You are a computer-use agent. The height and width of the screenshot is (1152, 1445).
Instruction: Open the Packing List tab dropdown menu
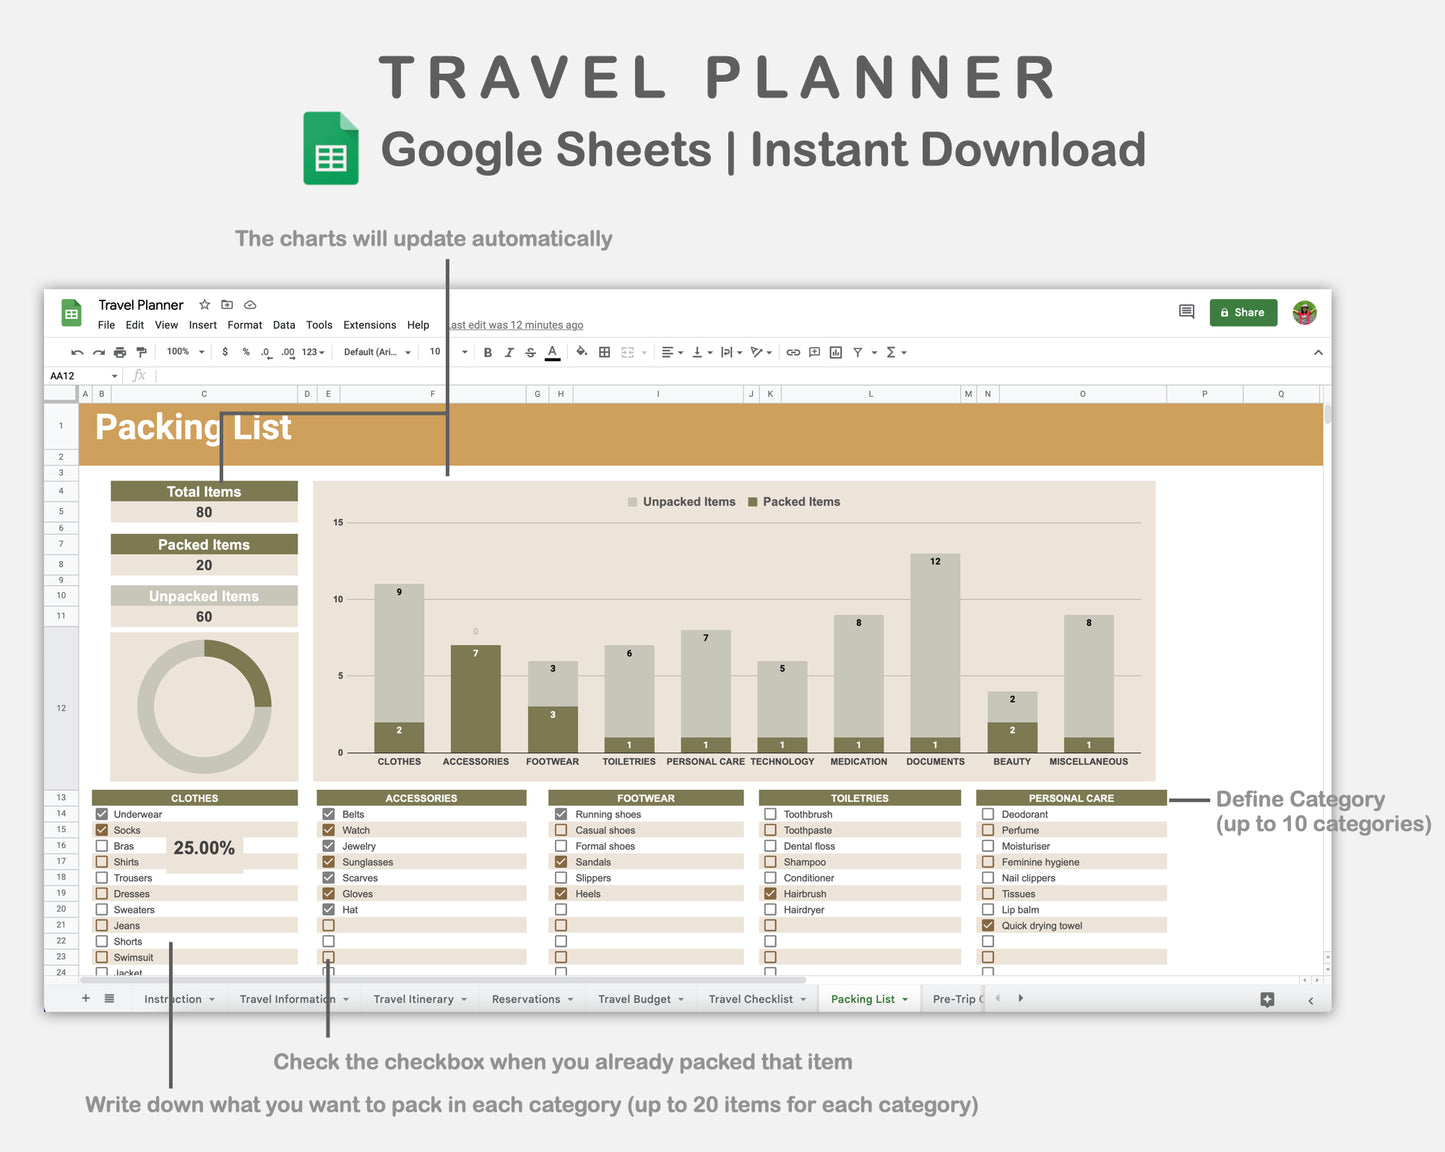pyautogui.click(x=903, y=999)
